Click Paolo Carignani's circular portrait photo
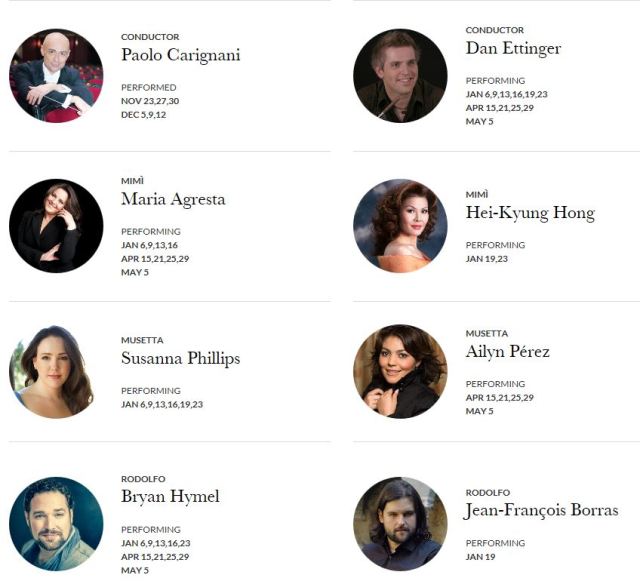The height and width of the screenshot is (581, 640). [x=56, y=76]
